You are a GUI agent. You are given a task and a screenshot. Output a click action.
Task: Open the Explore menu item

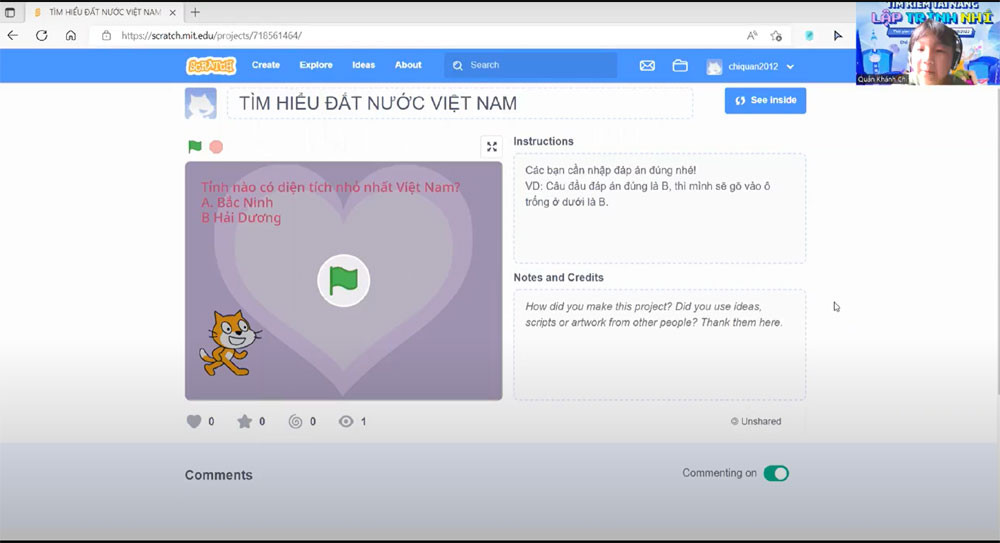click(316, 65)
